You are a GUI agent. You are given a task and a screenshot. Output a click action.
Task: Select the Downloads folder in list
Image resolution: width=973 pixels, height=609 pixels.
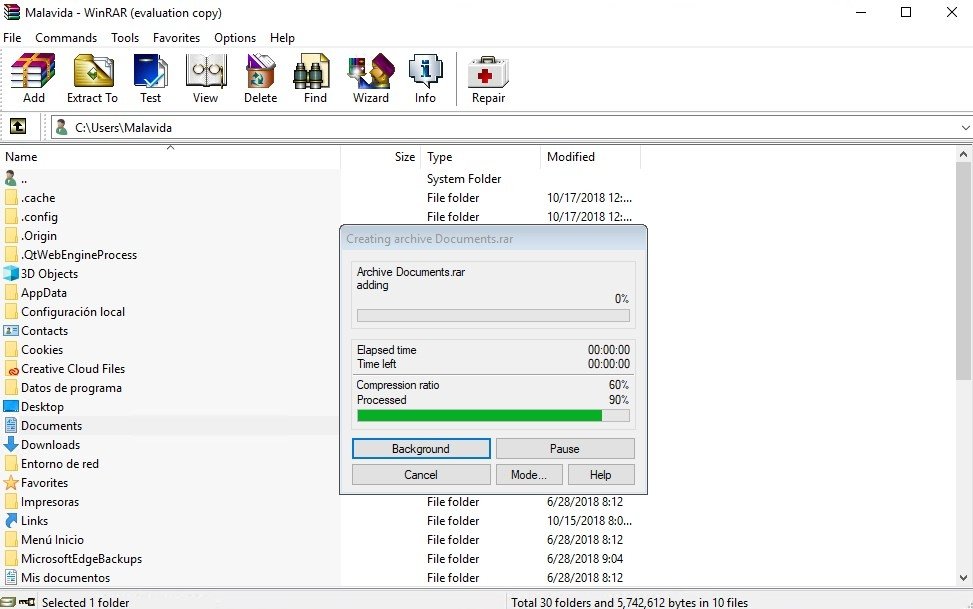(50, 445)
